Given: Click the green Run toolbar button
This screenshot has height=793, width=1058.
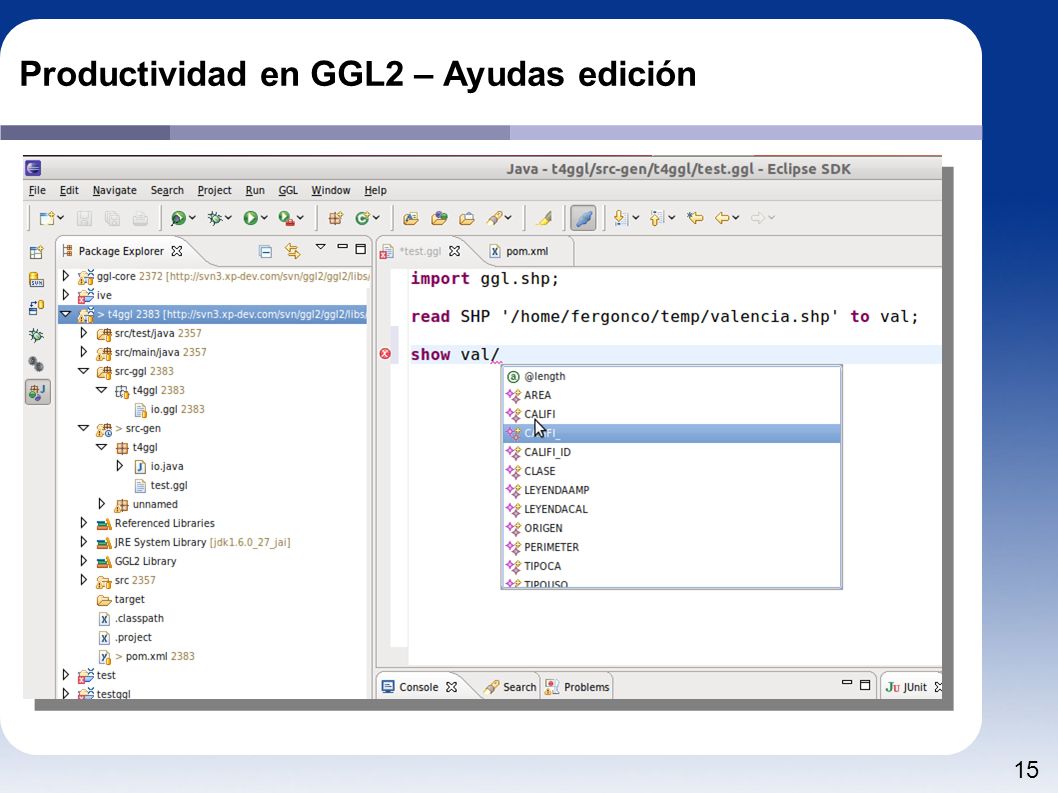Looking at the screenshot, I should (x=250, y=218).
